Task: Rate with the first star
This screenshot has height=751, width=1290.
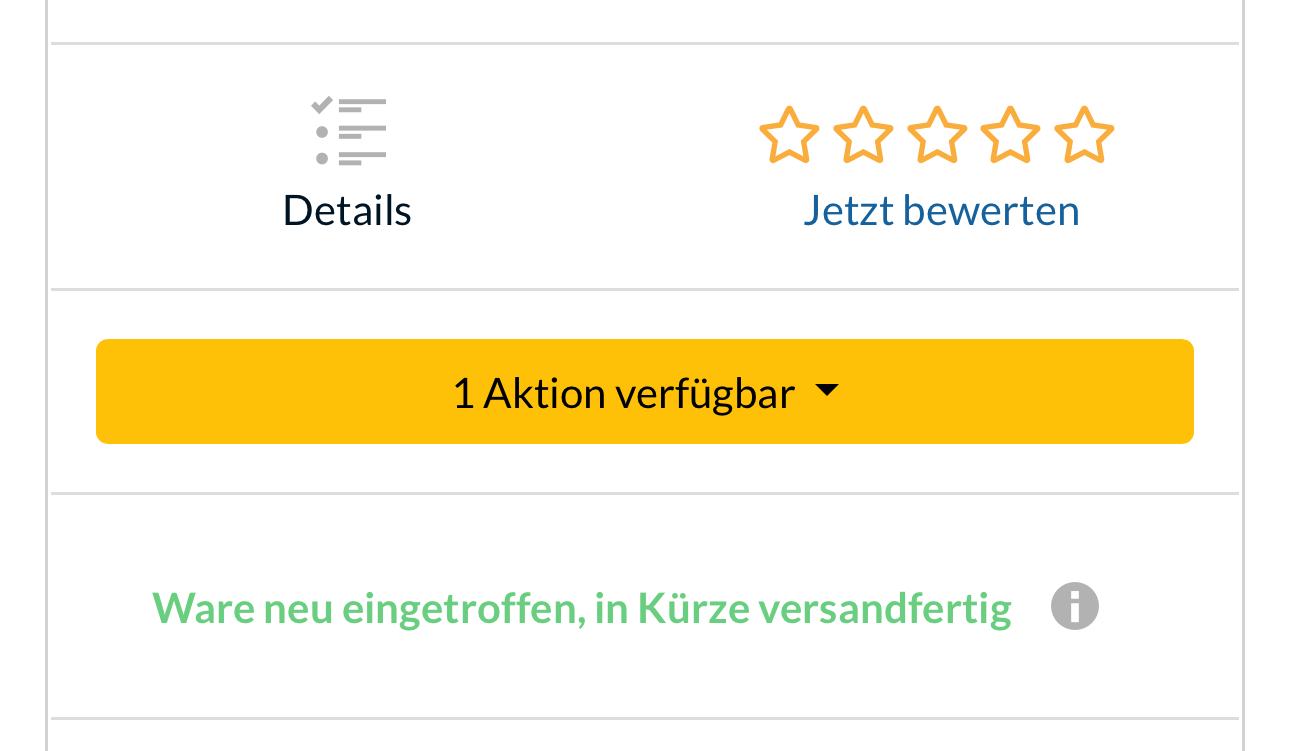Action: click(789, 135)
